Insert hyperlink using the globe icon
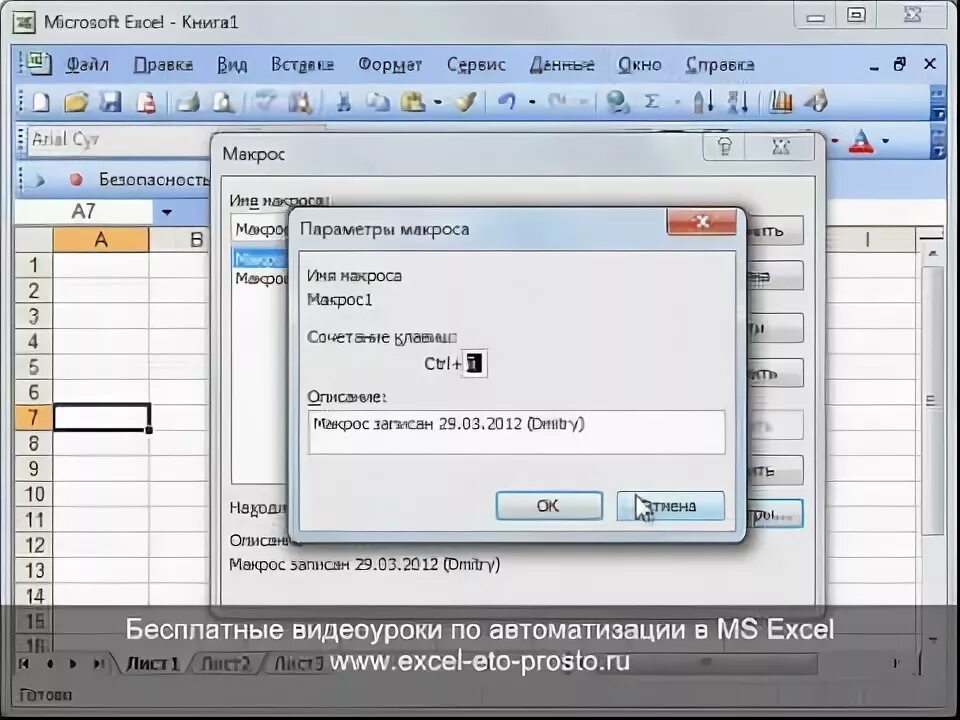This screenshot has width=960, height=720. [x=617, y=102]
